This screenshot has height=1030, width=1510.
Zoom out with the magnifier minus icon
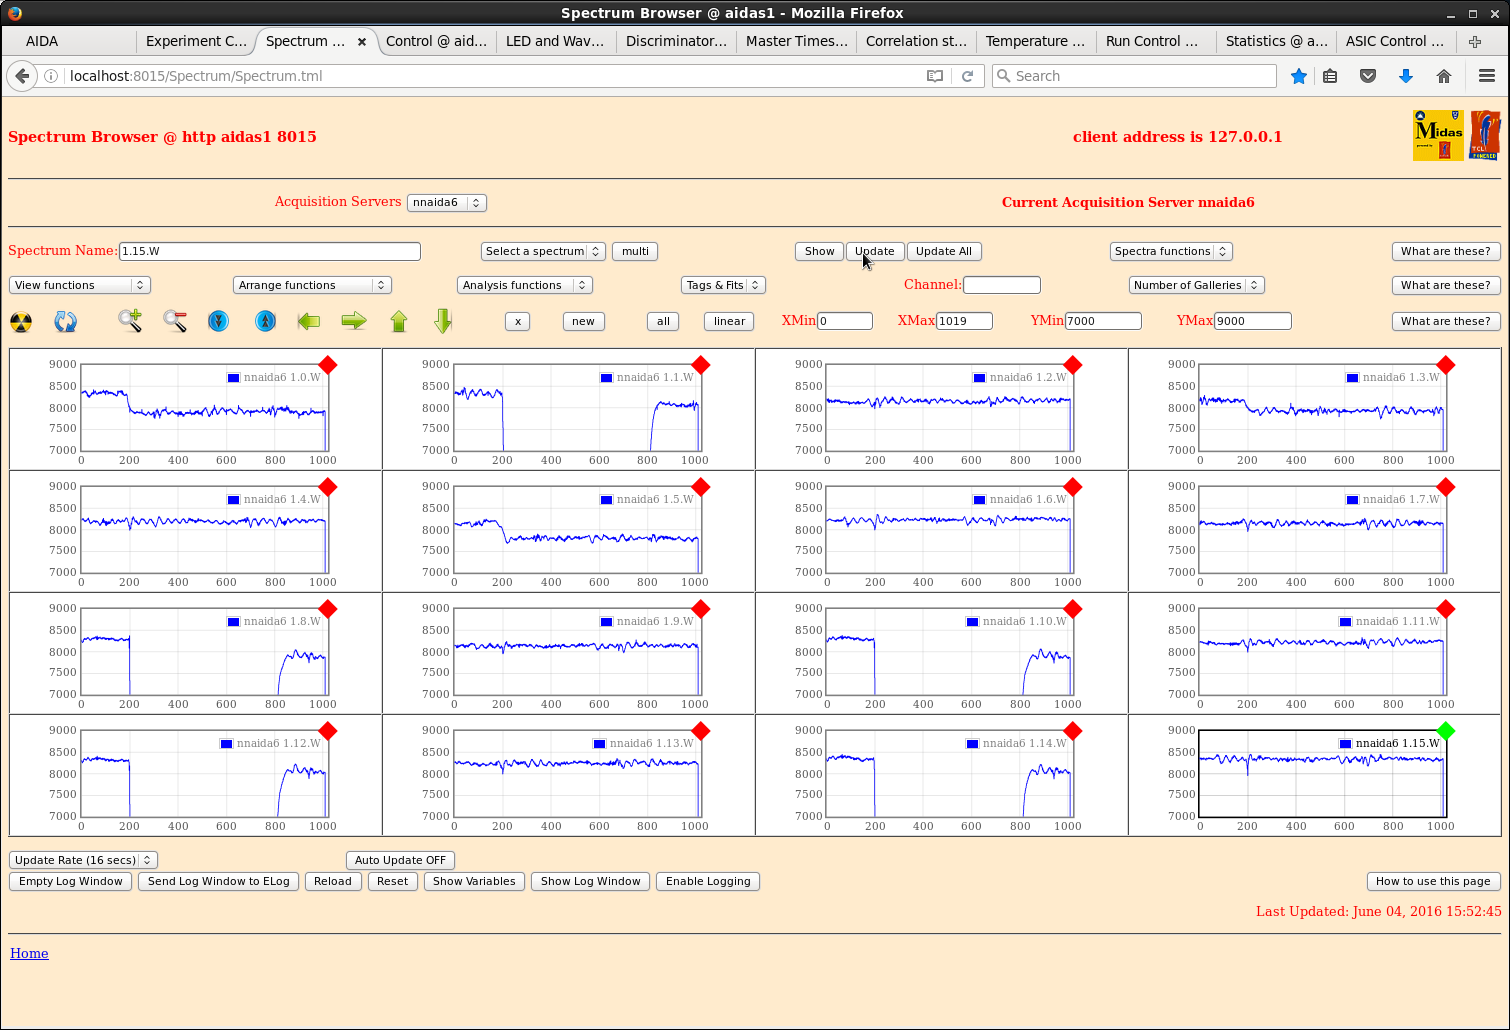click(175, 321)
